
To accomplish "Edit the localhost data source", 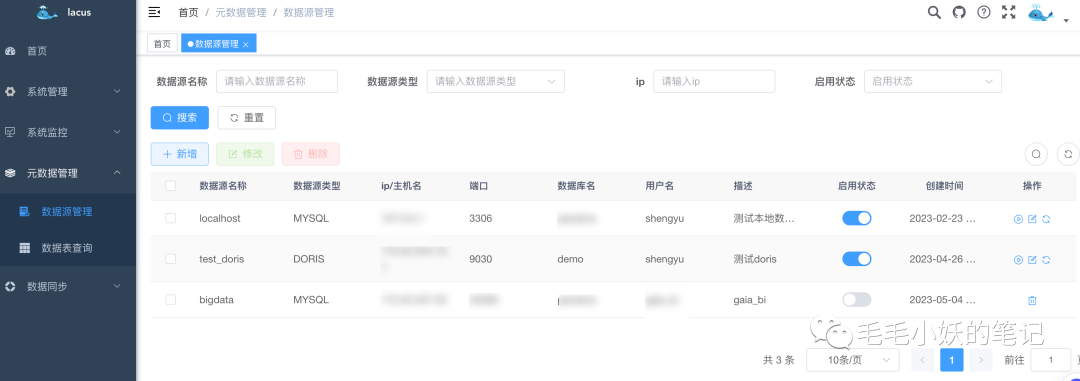I will (x=1032, y=219).
